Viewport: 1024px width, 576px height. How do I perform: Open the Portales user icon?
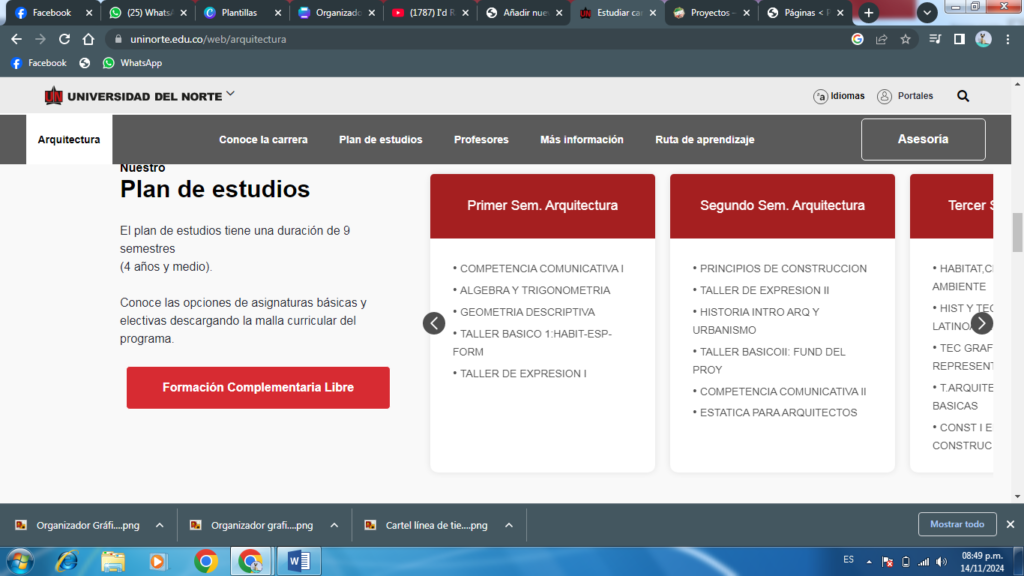(x=885, y=96)
